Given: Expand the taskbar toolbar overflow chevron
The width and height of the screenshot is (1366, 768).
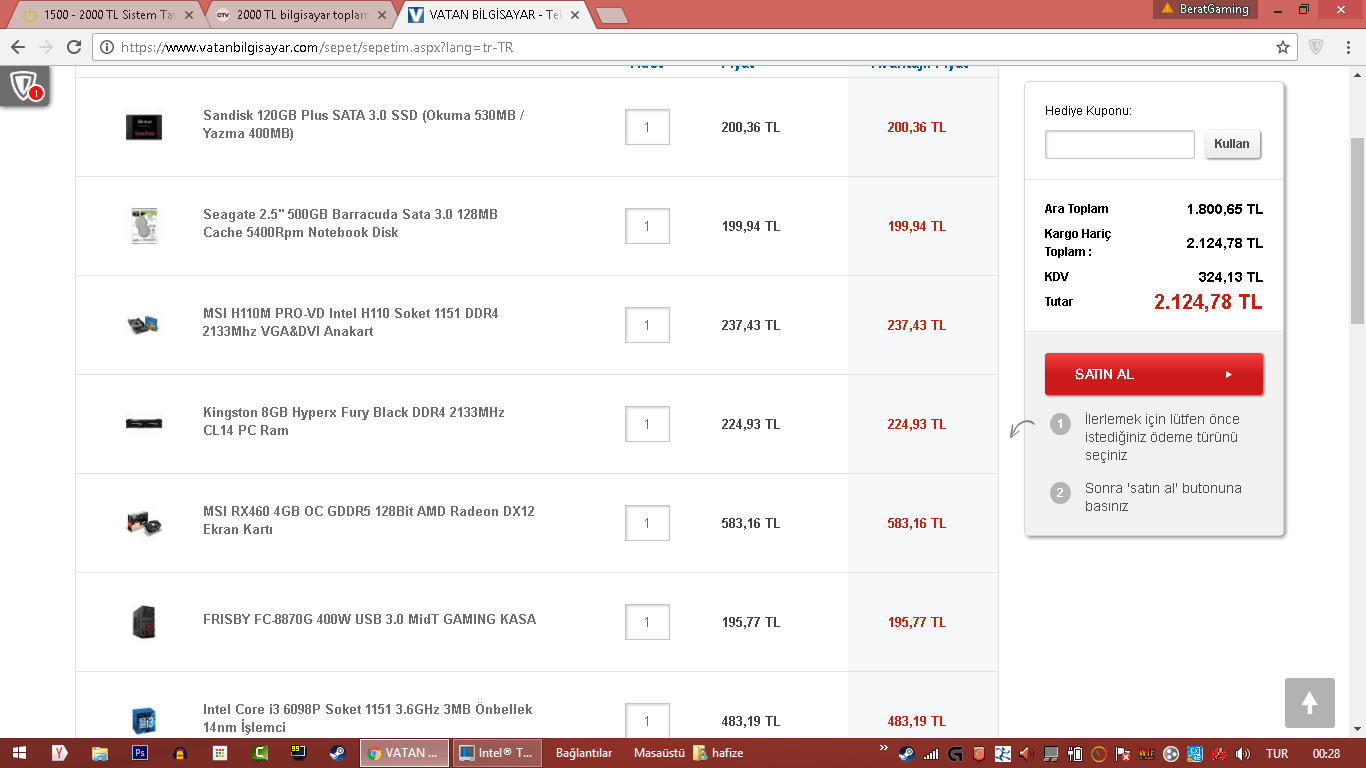Looking at the screenshot, I should click(883, 747).
